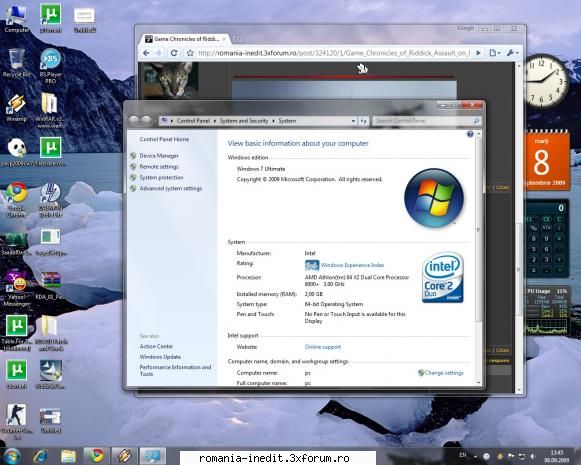
Task: Click the Chrome address bar URL
Action: 333,53
